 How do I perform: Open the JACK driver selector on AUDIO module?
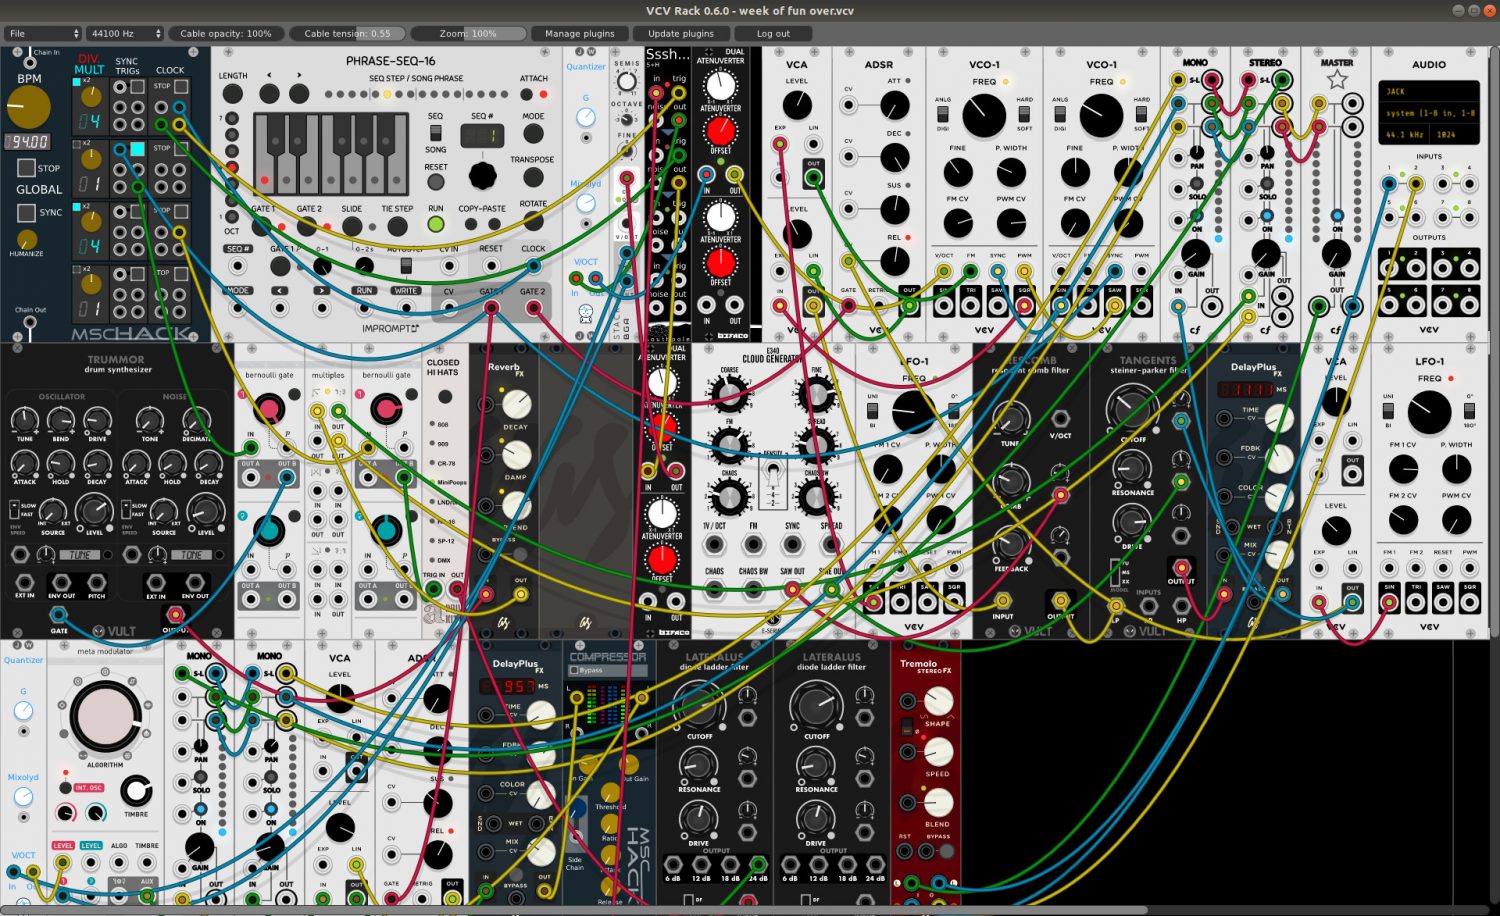click(1428, 91)
